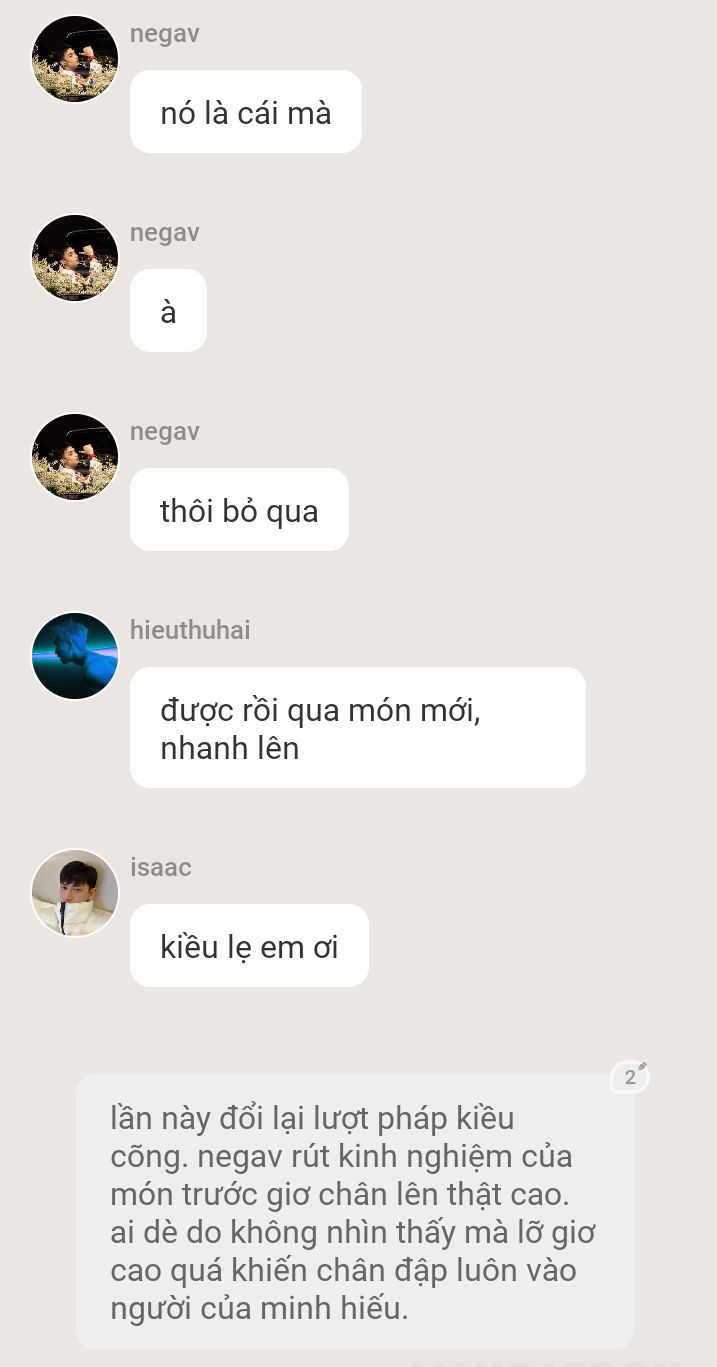The image size is (717, 1367).
Task: Select the "thôi bỏ qua" message bubble
Action: point(239,510)
